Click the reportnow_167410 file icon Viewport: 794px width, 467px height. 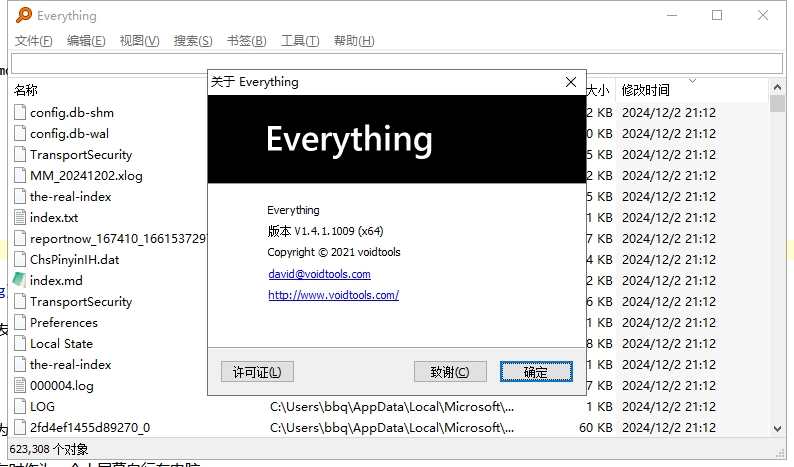click(20, 238)
